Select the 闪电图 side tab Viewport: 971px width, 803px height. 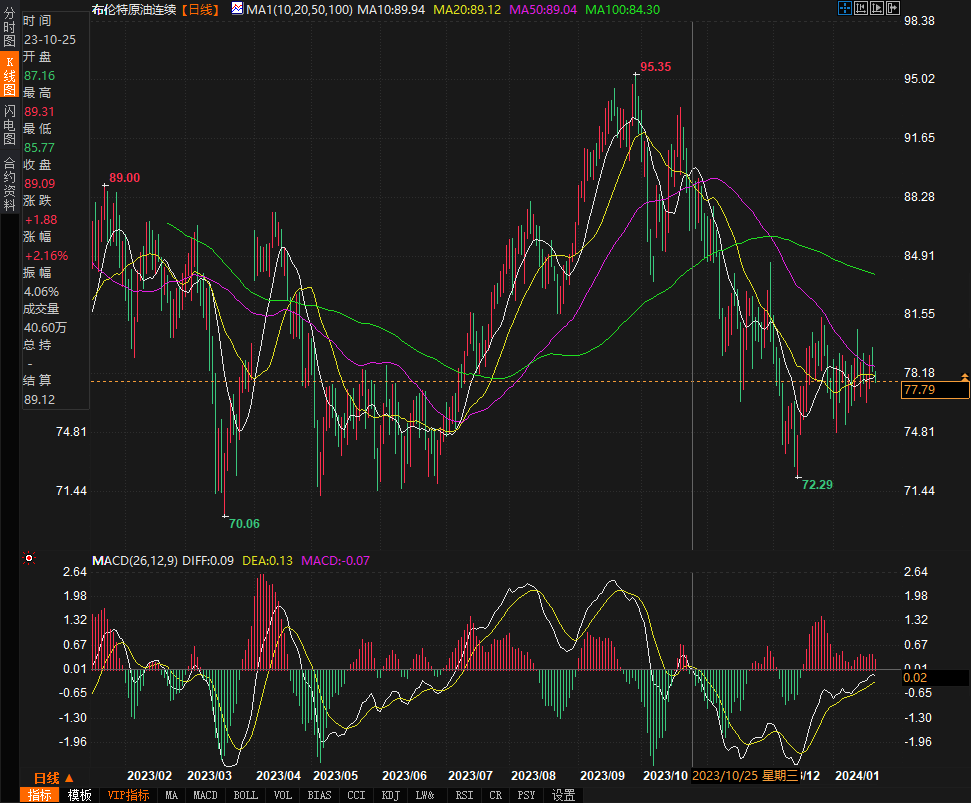point(9,125)
